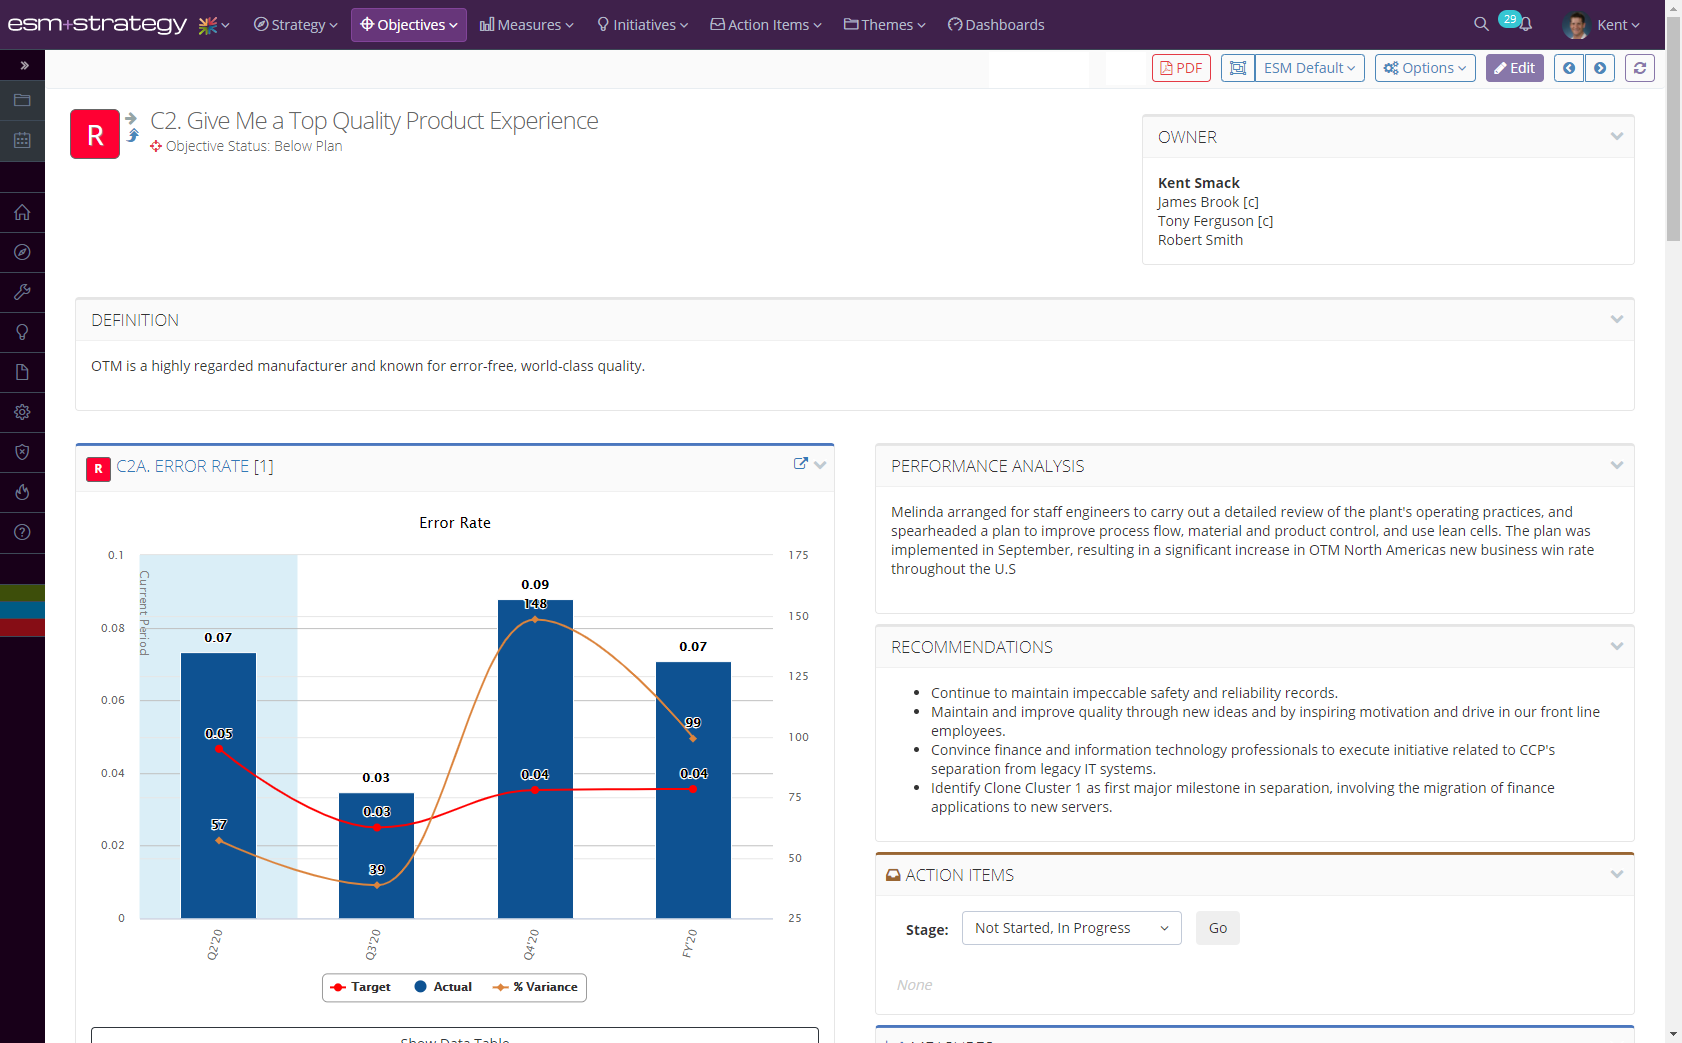Navigate to next objective with right arrow
This screenshot has width=1682, height=1043.
click(x=1601, y=68)
